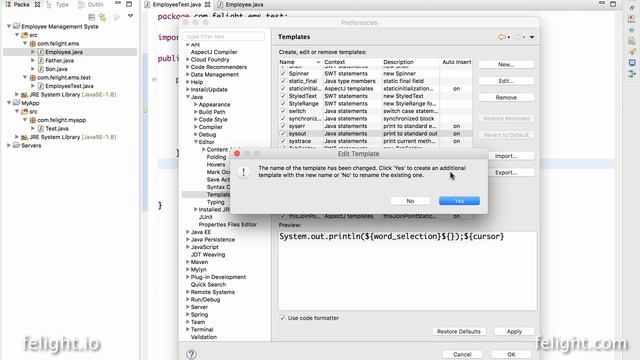The width and height of the screenshot is (640, 360).
Task: Select Employee.java file in Package Explorer
Action: pyautogui.click(x=64, y=52)
